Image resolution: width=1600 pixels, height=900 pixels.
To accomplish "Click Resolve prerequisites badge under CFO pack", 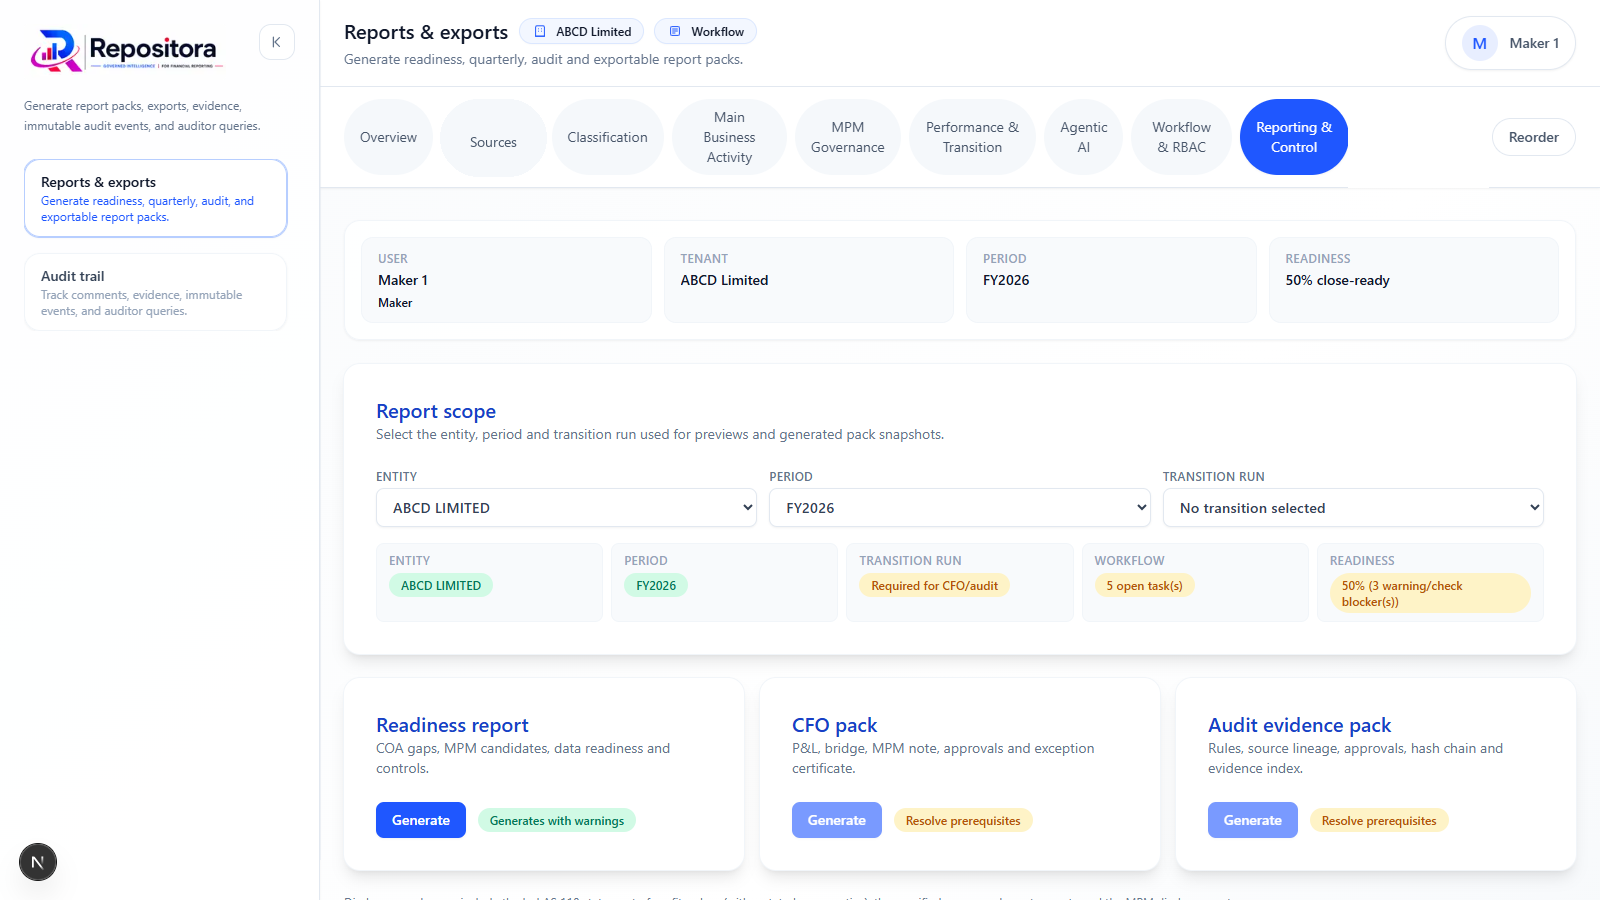I will (963, 821).
